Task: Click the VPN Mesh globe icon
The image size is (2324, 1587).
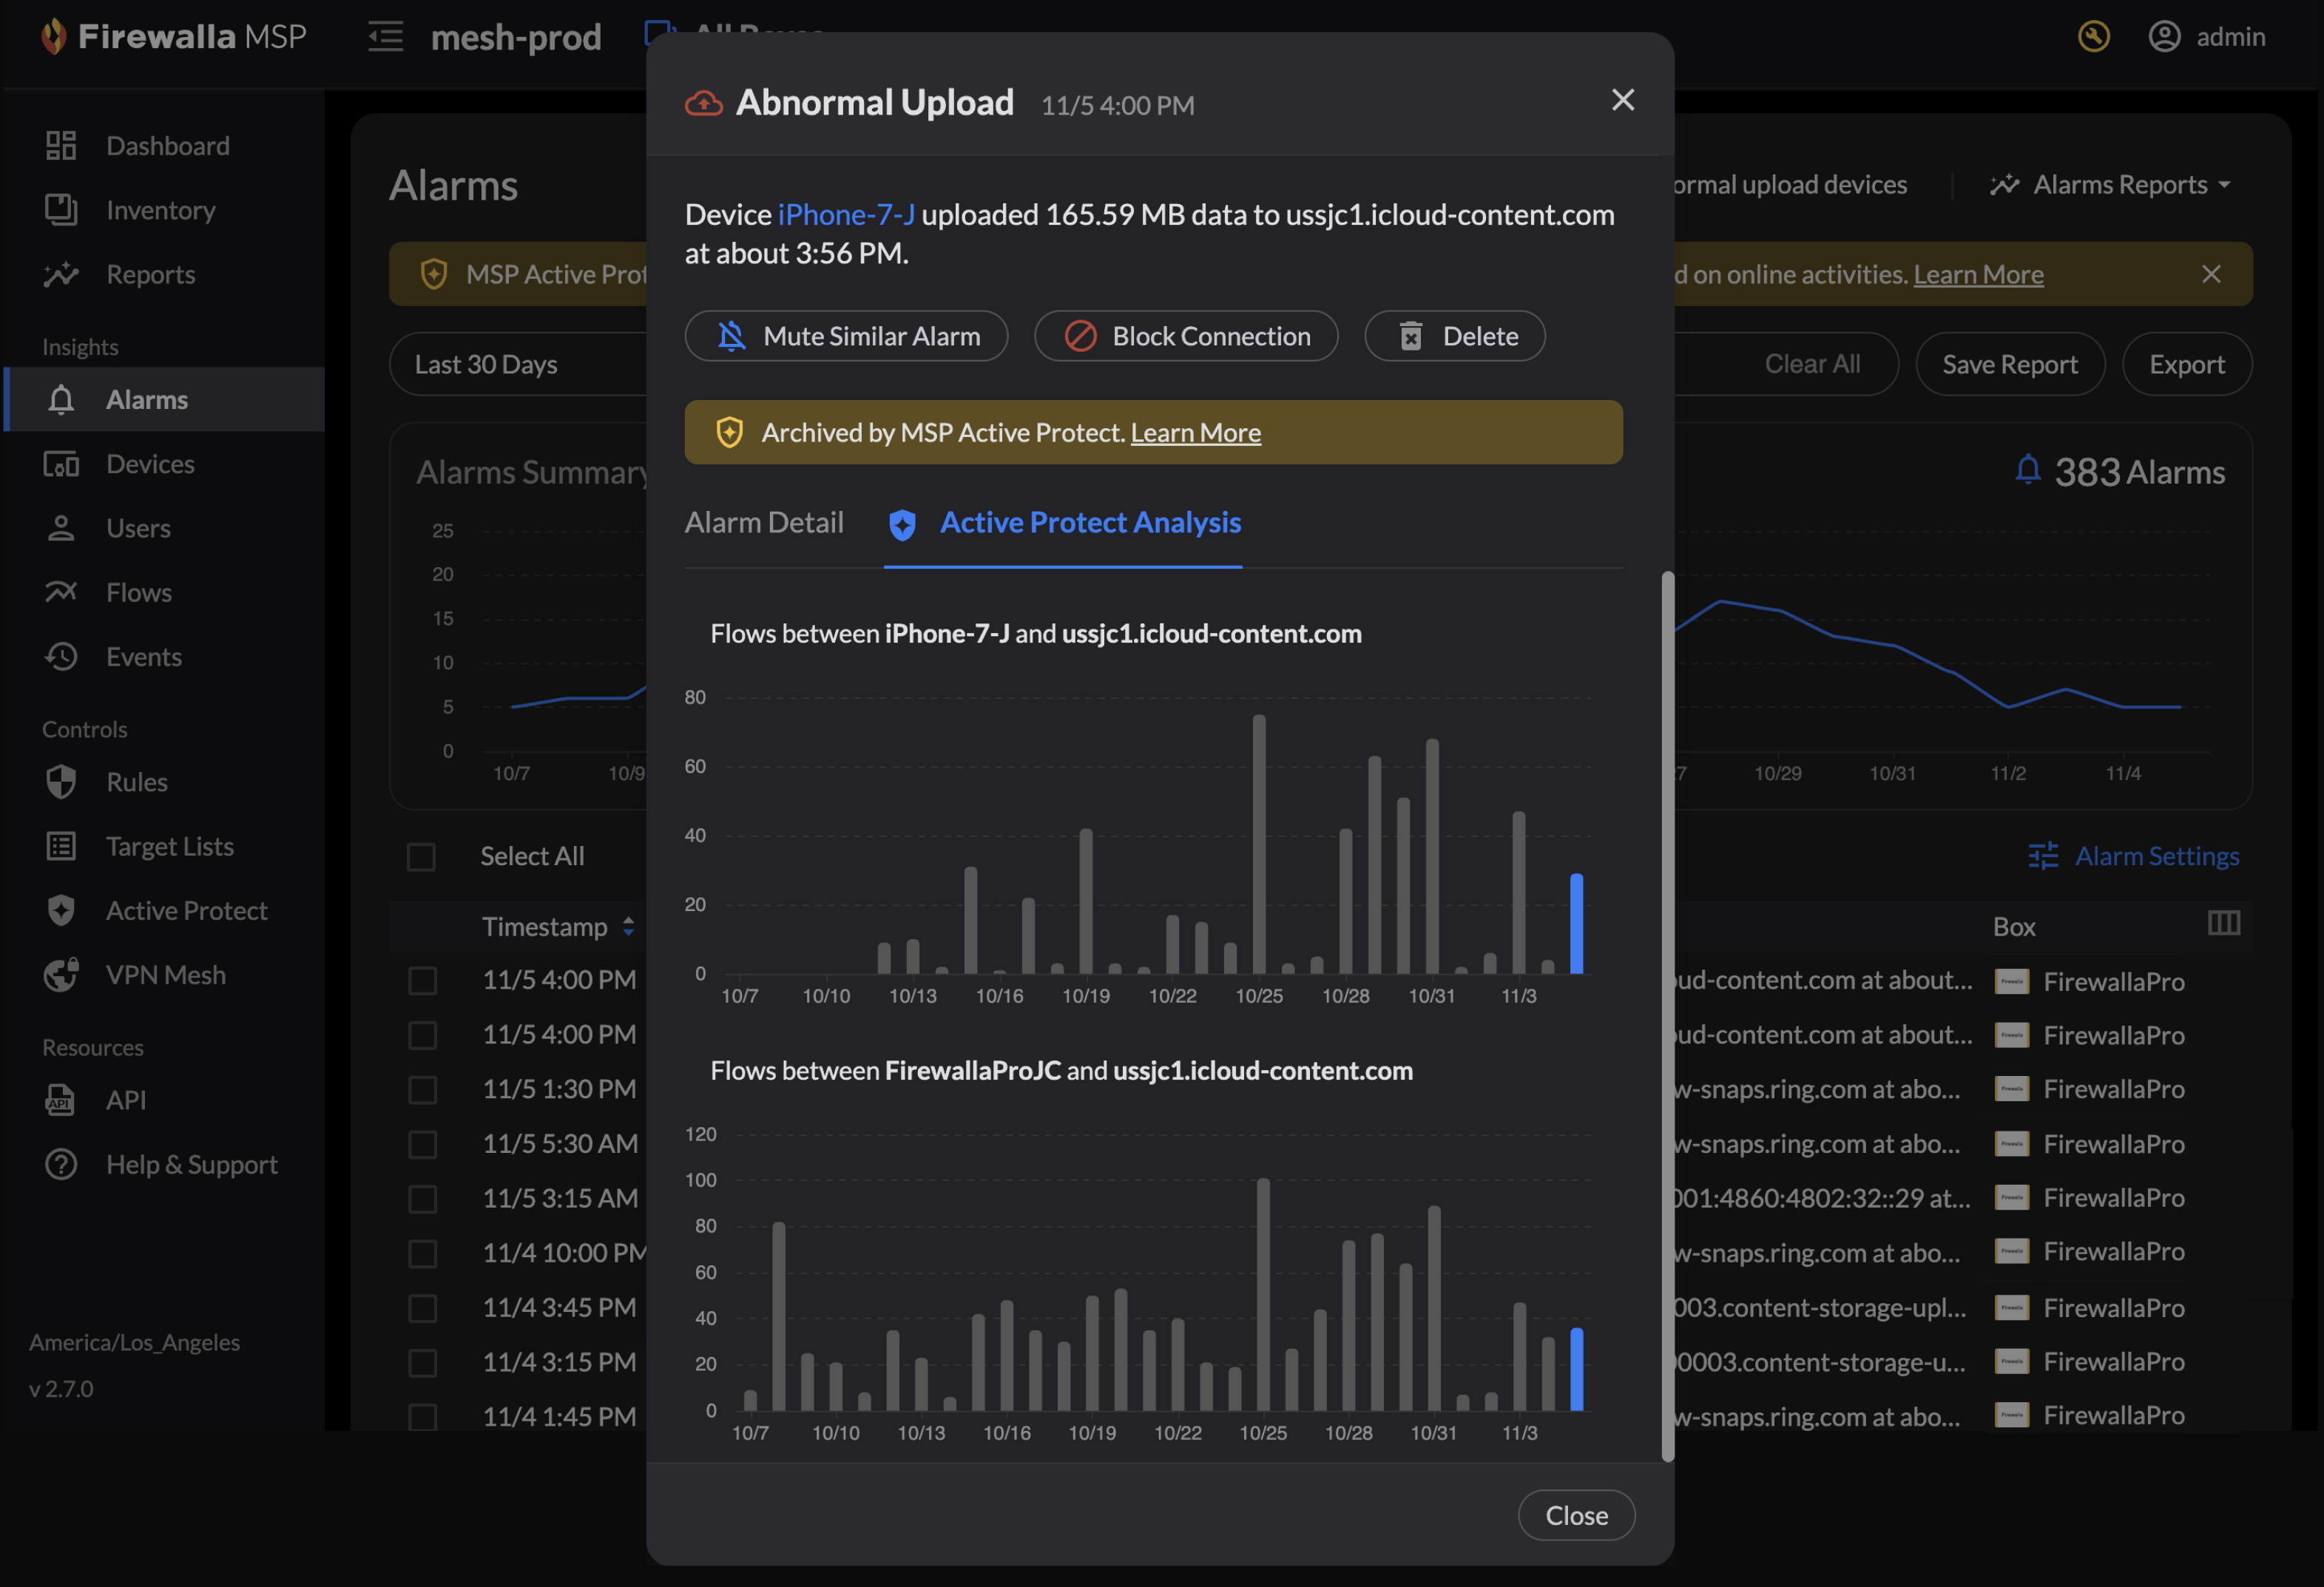Action: [61, 975]
